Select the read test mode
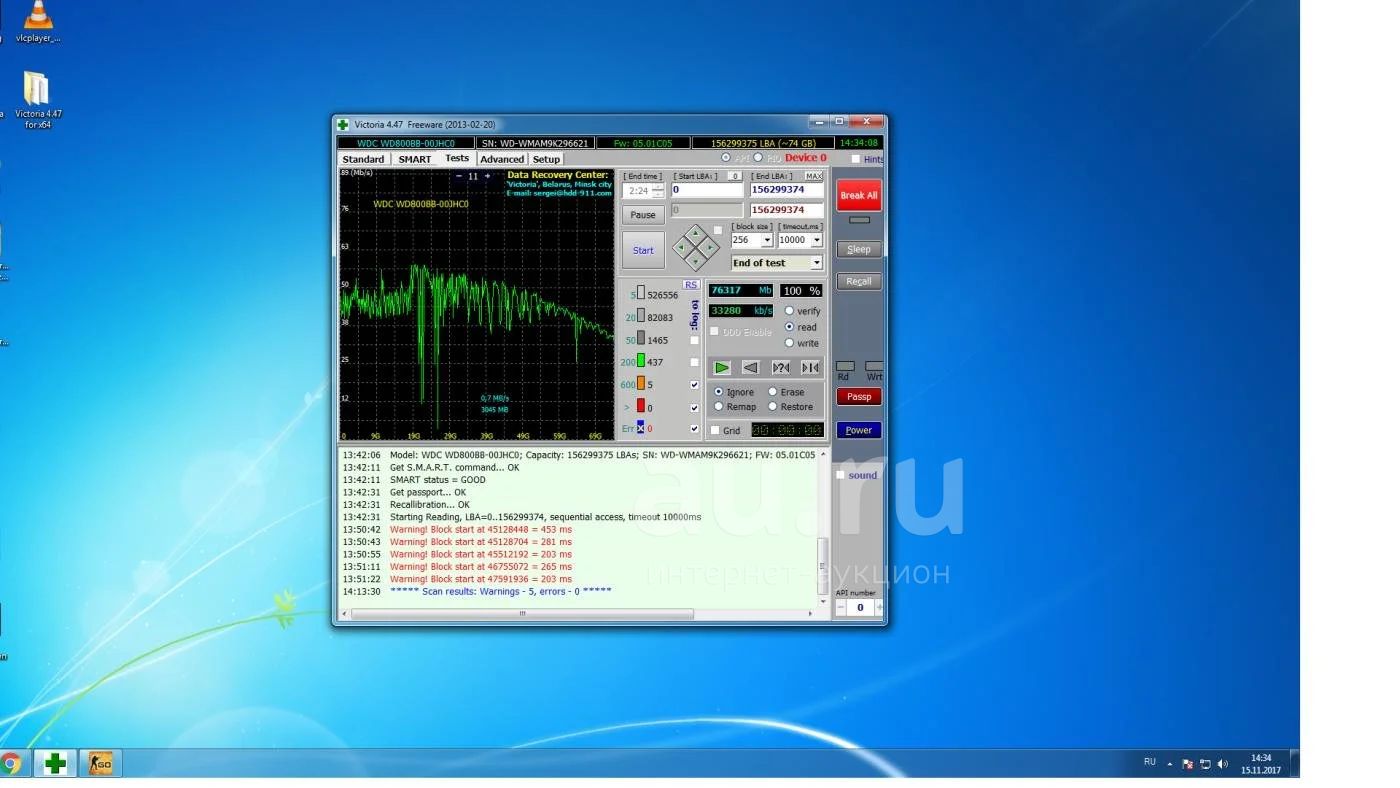 click(789, 327)
